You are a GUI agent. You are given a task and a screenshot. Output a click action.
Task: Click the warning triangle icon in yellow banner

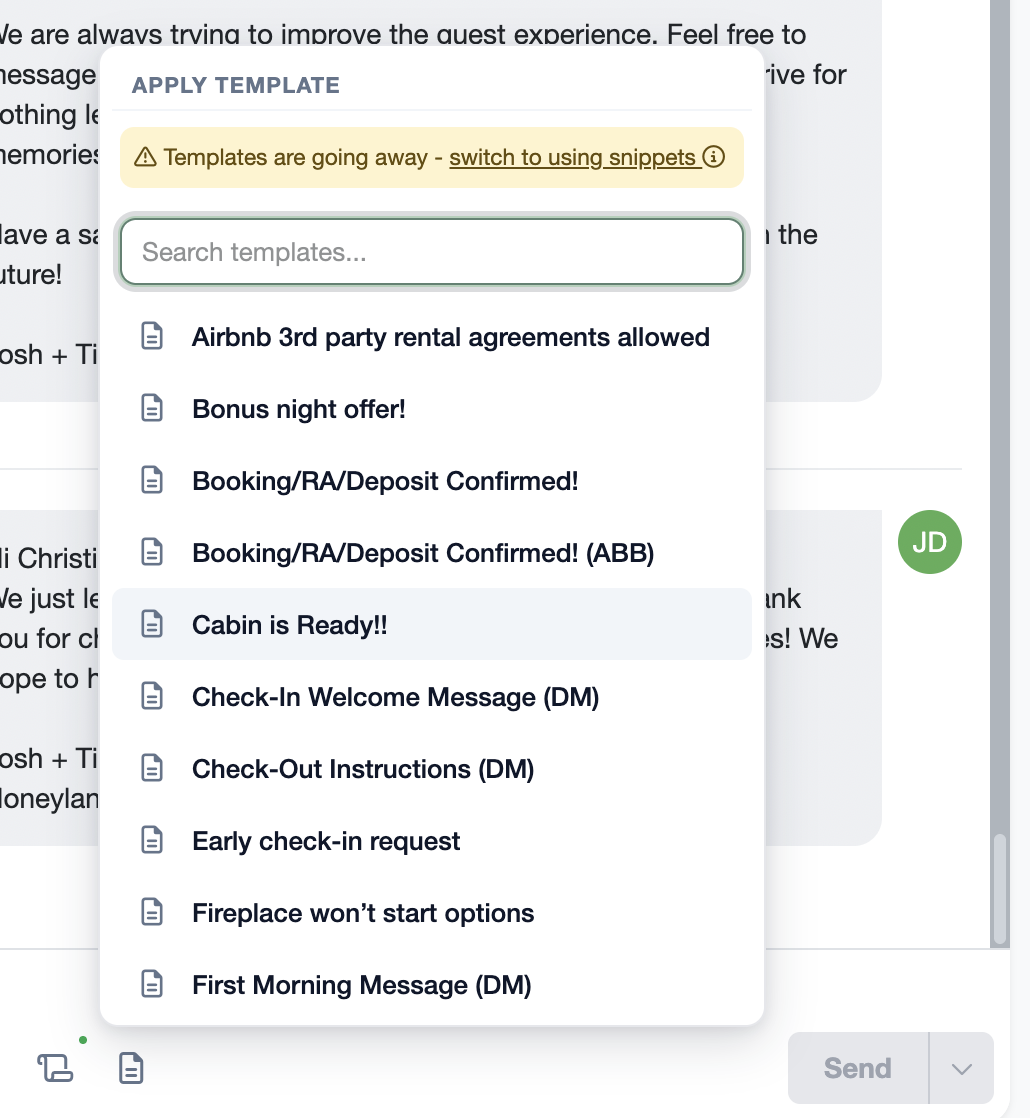145,157
